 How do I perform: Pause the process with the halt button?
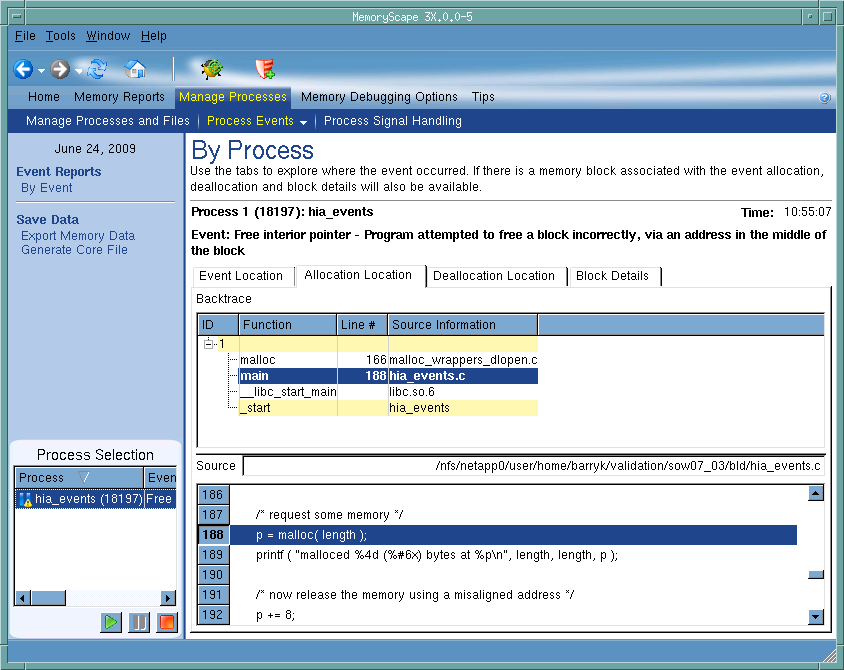(x=138, y=622)
